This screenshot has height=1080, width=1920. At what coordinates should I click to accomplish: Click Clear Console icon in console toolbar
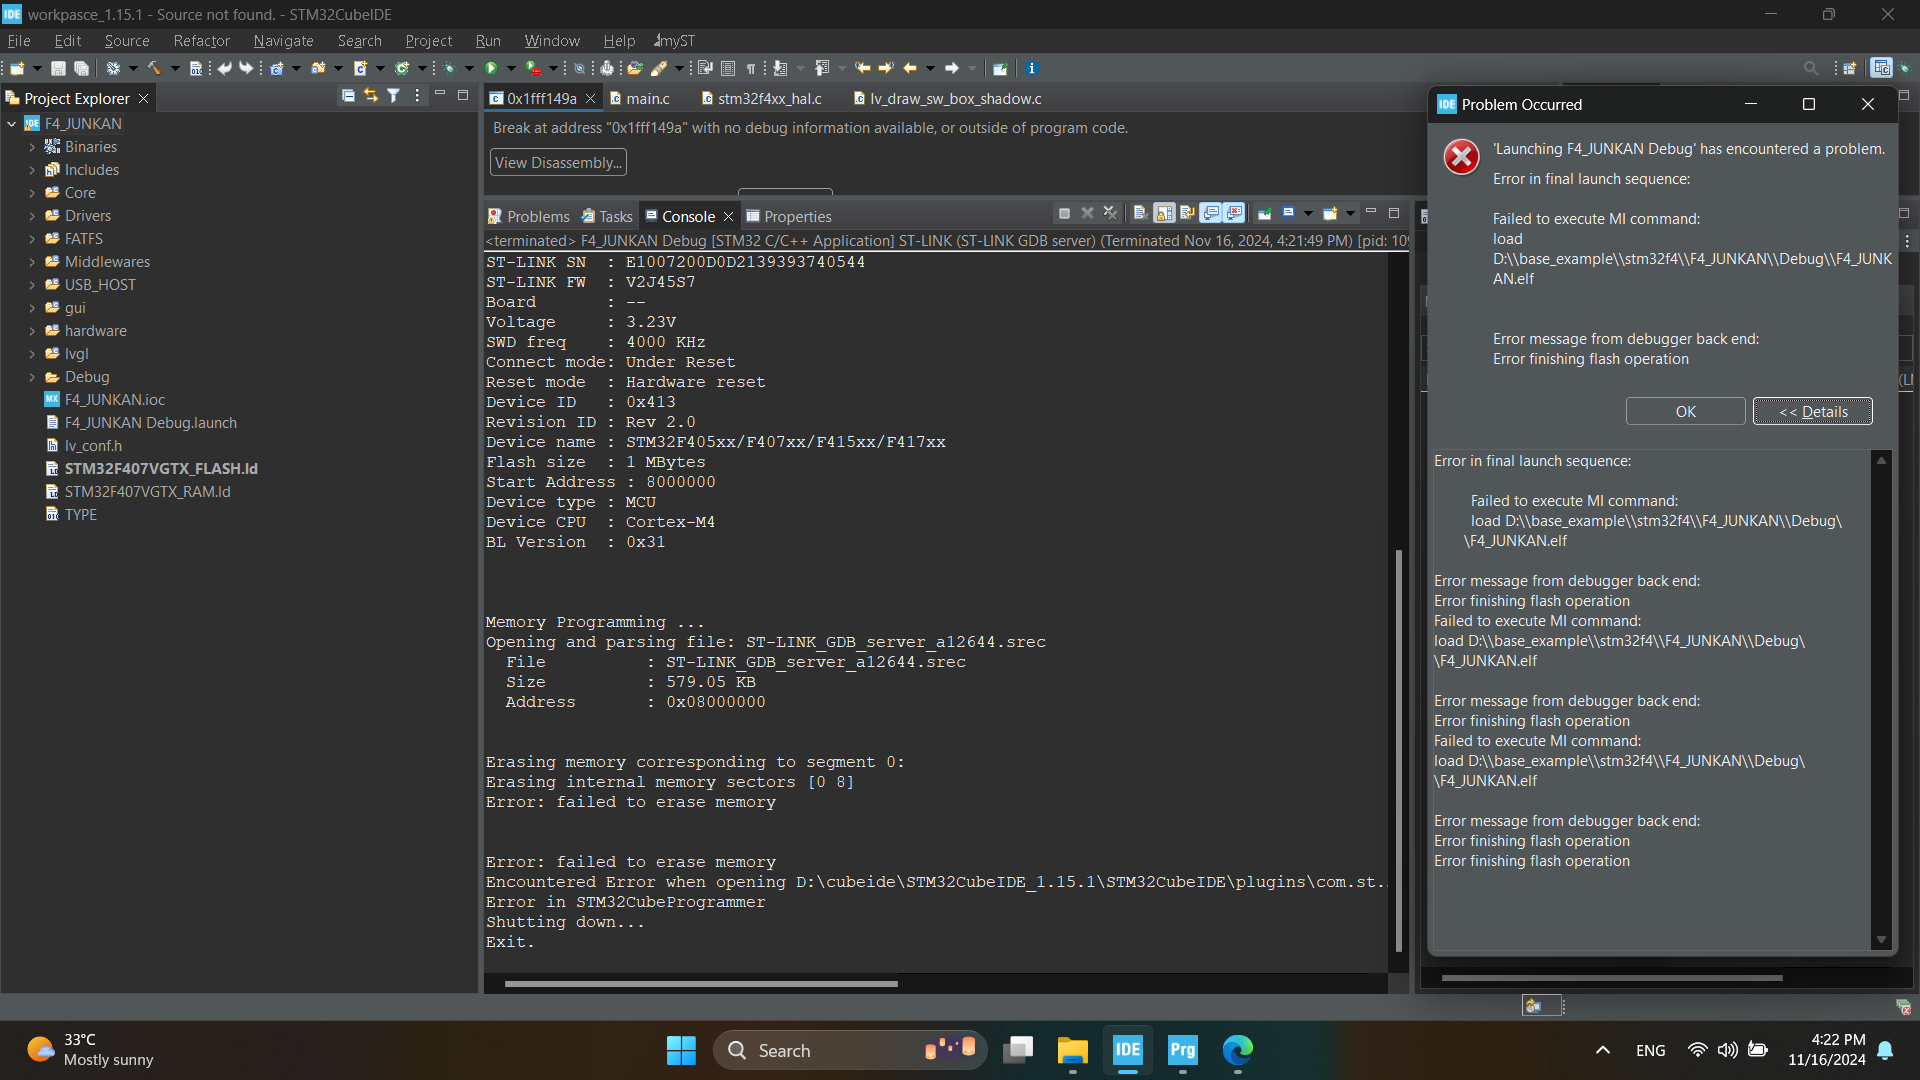(1139, 213)
